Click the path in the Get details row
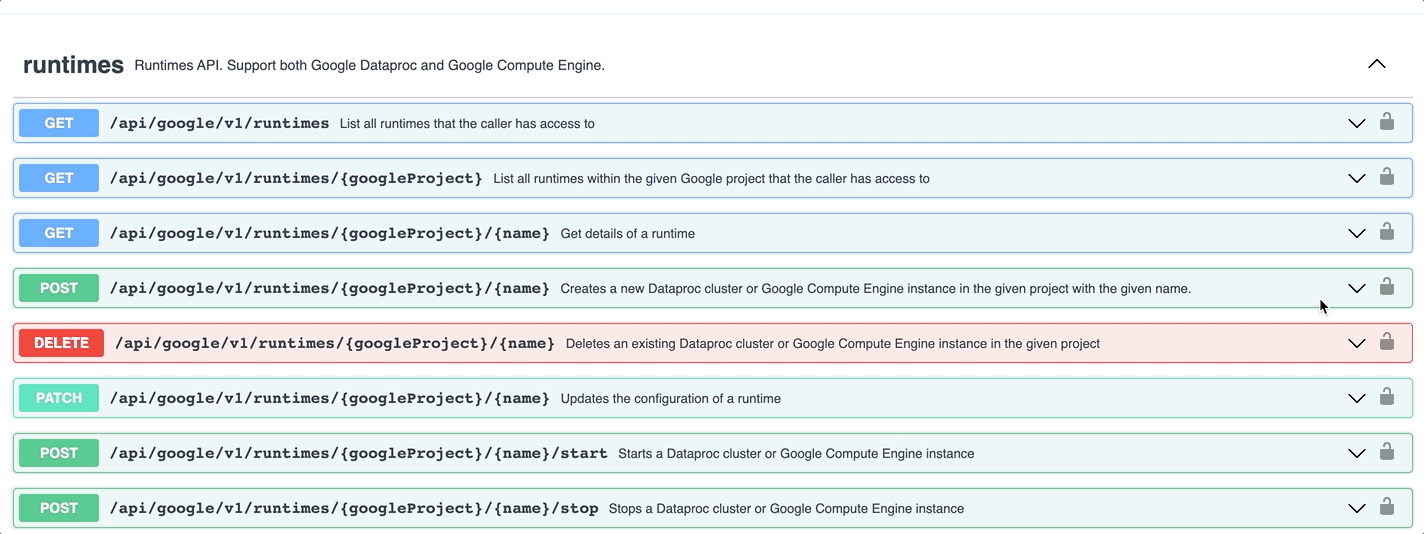The height and width of the screenshot is (534, 1424). pyautogui.click(x=329, y=233)
